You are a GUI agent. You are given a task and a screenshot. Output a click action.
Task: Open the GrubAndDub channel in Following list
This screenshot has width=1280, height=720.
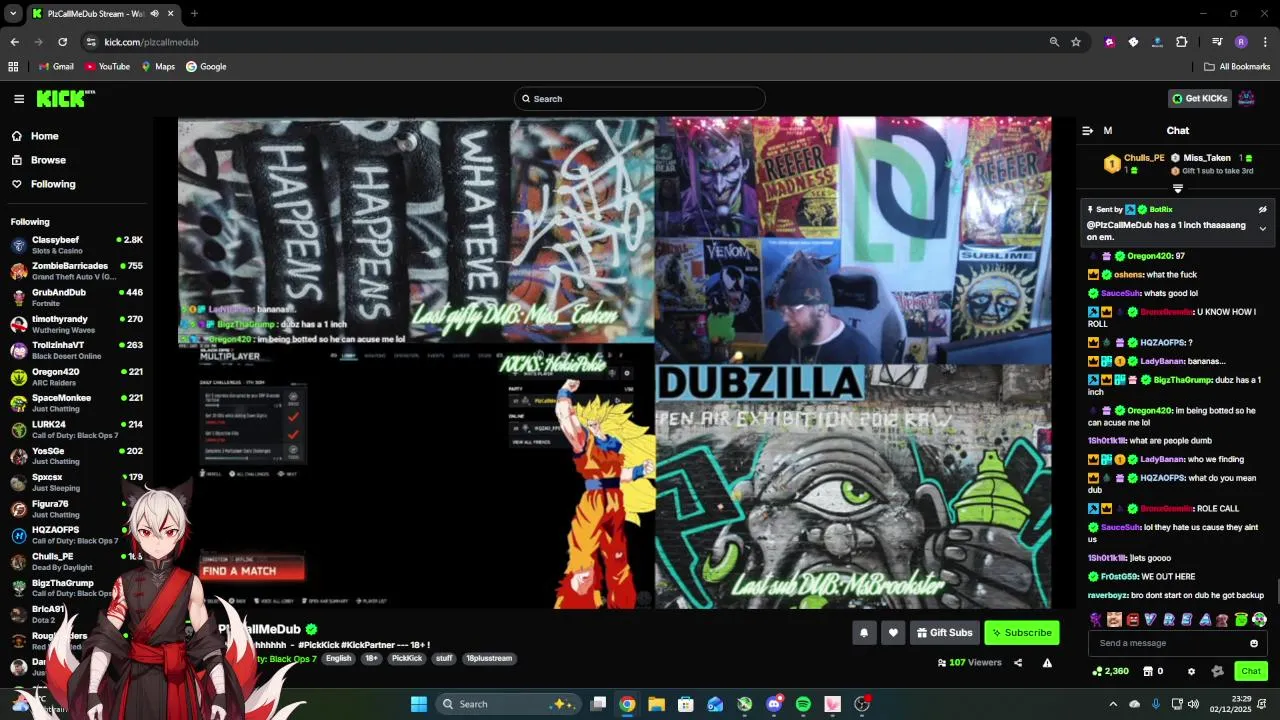(x=77, y=298)
